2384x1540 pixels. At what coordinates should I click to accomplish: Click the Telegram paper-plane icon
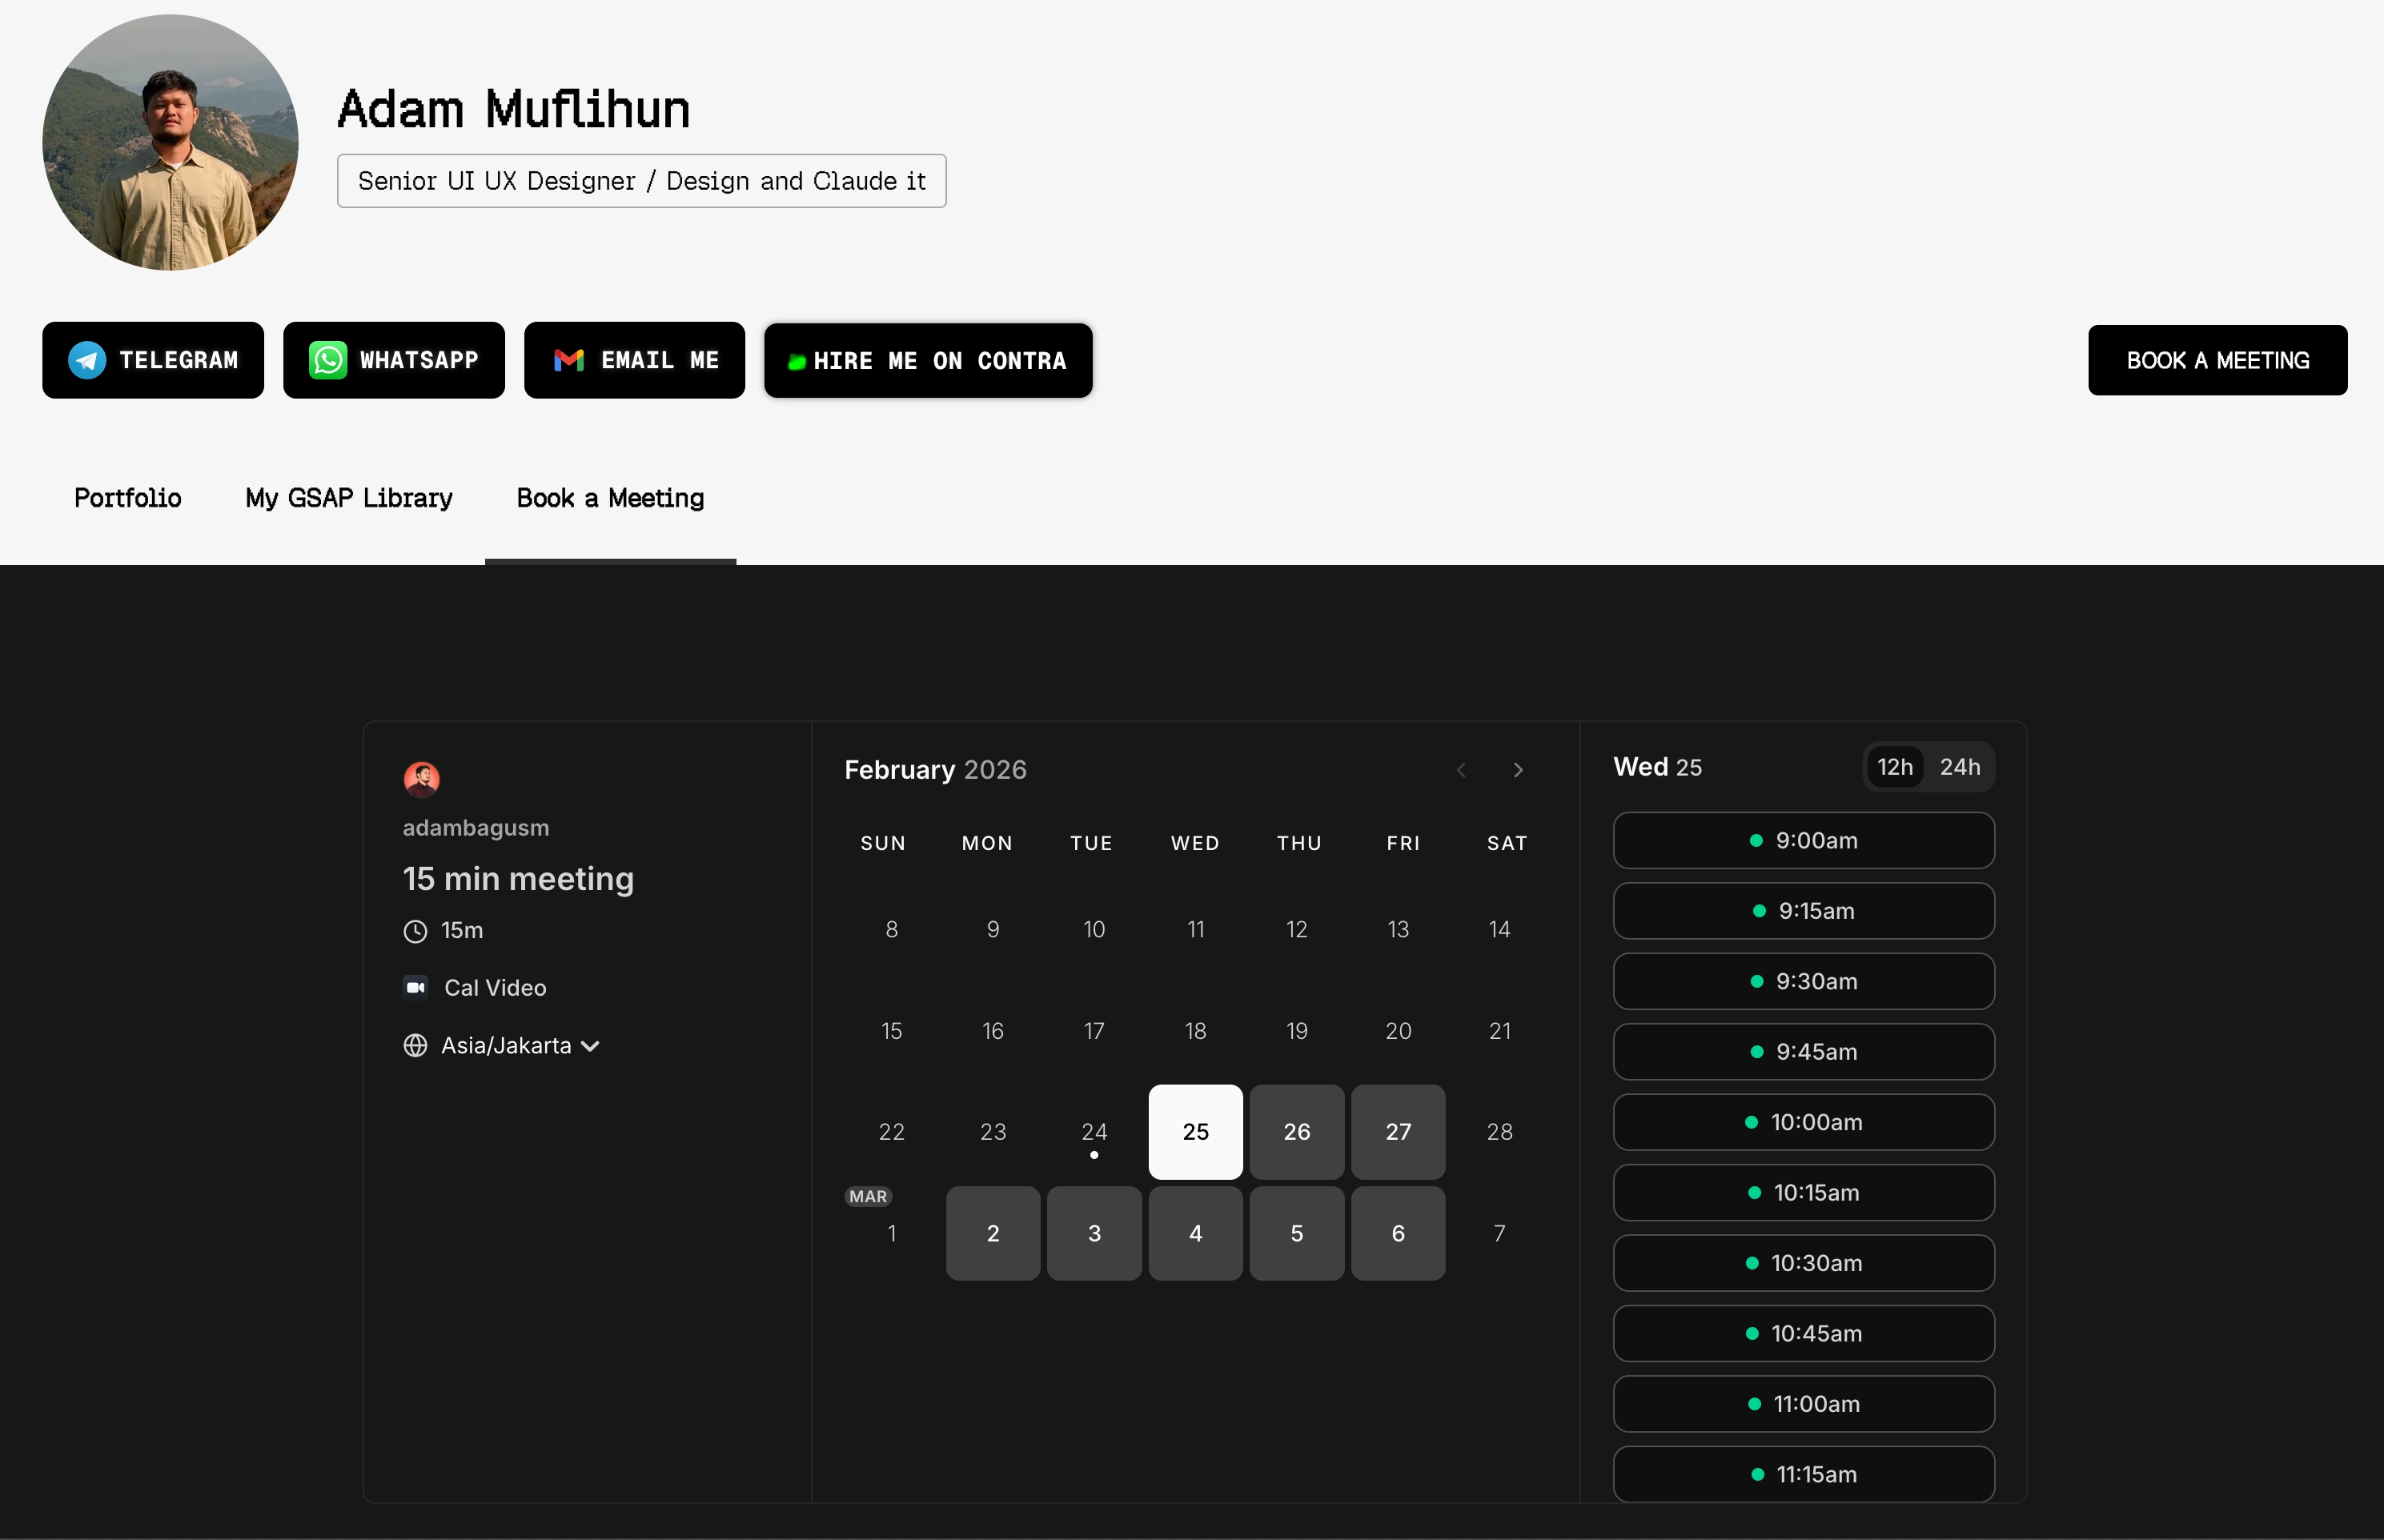tap(87, 360)
